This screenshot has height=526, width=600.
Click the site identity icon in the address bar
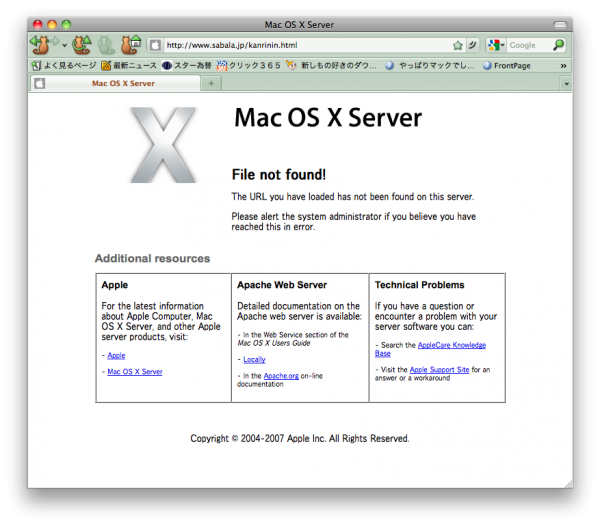(155, 45)
